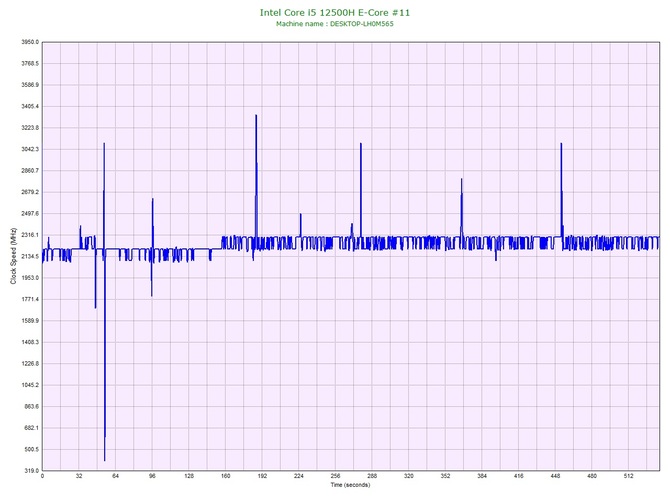Click the x-axis tick label 480

[592, 476]
